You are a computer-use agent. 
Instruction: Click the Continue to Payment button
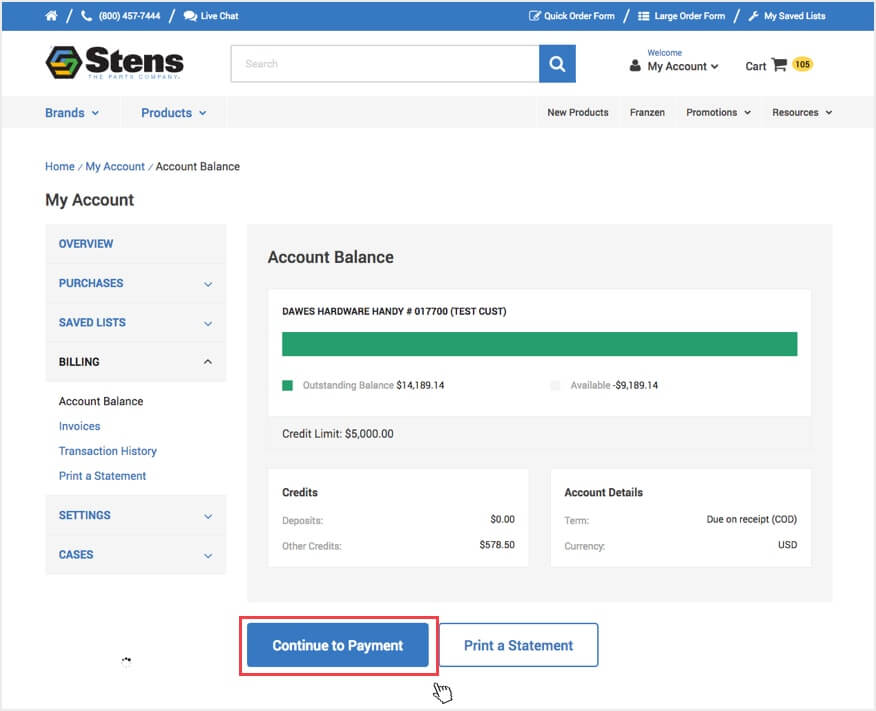tap(337, 645)
